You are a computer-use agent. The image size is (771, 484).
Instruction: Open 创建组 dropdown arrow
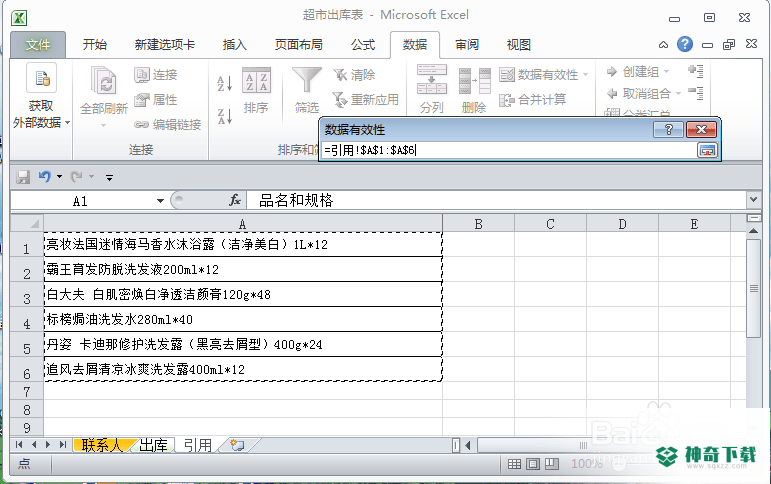tap(666, 72)
